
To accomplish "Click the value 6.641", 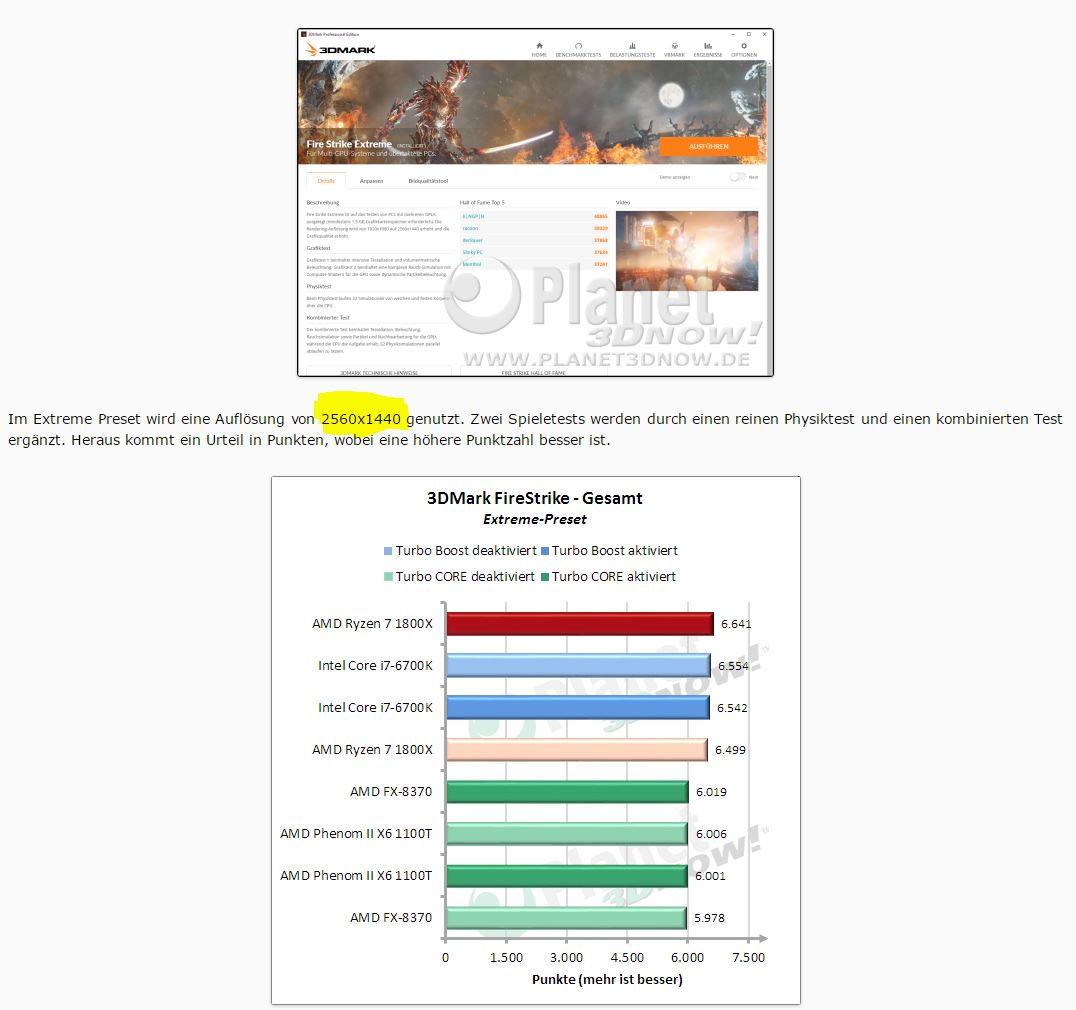I will pos(736,624).
